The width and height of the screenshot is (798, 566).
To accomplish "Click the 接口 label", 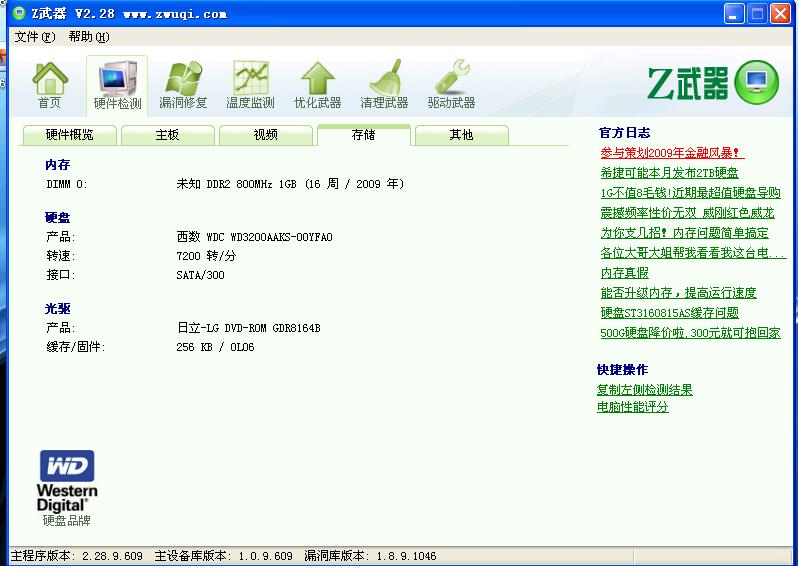I will click(x=60, y=275).
